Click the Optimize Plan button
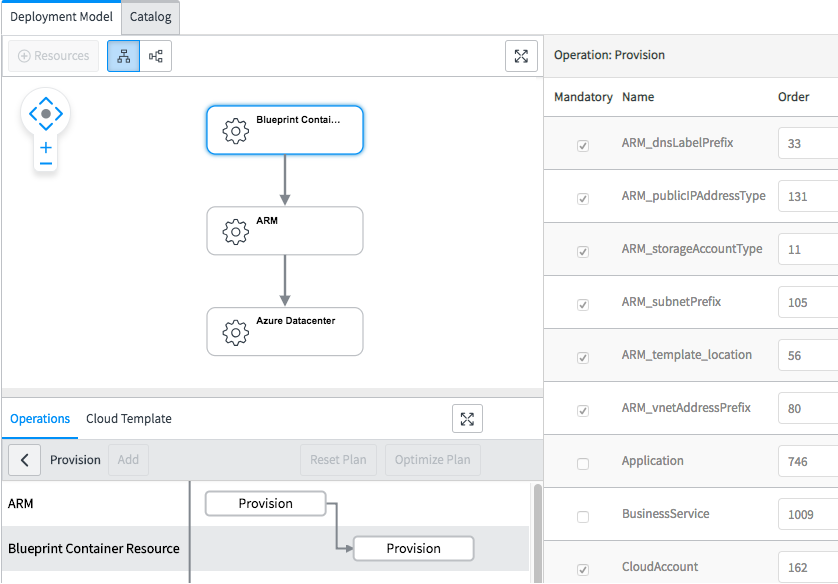Viewport: 838px width, 584px height. click(432, 460)
